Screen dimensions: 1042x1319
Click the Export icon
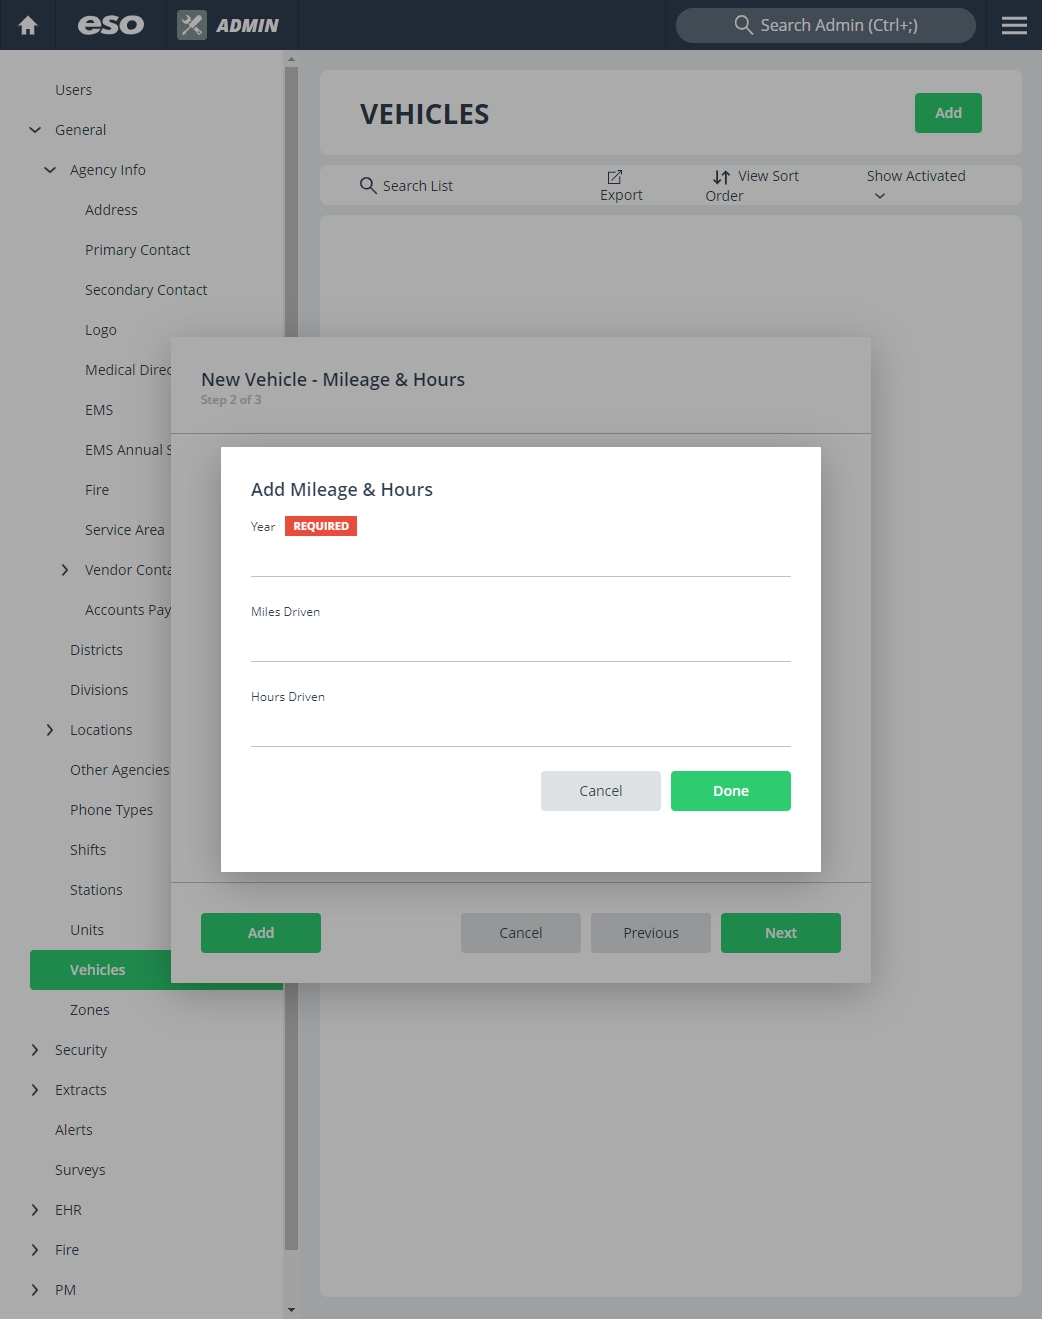[615, 177]
